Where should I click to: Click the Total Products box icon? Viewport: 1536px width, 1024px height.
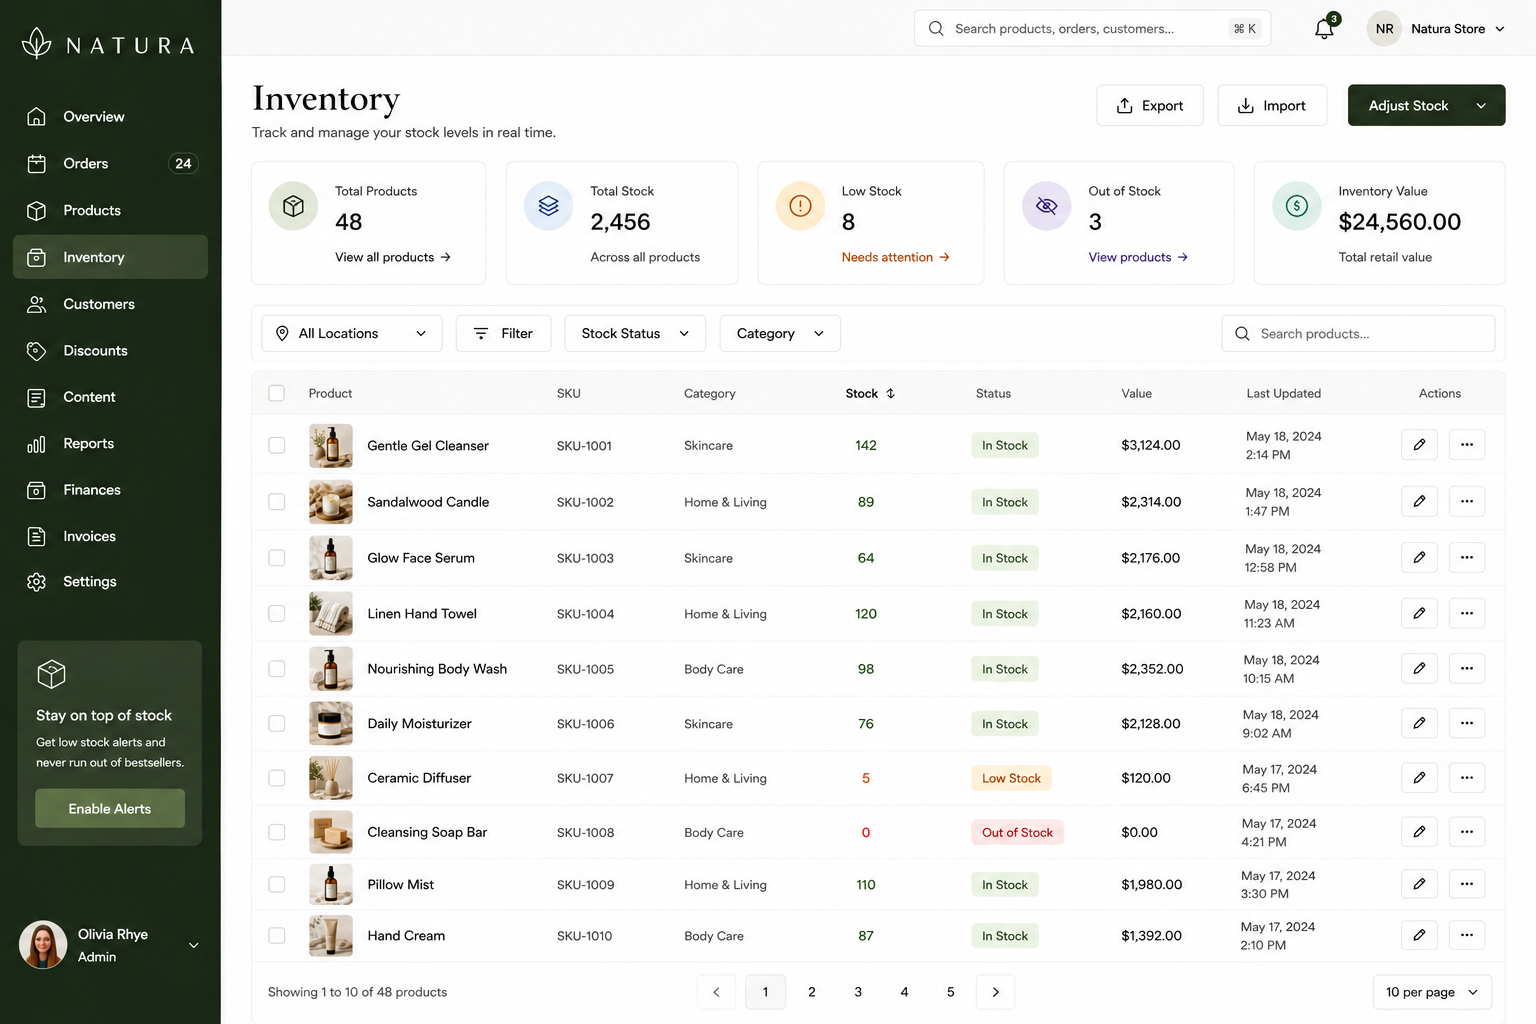[293, 206]
